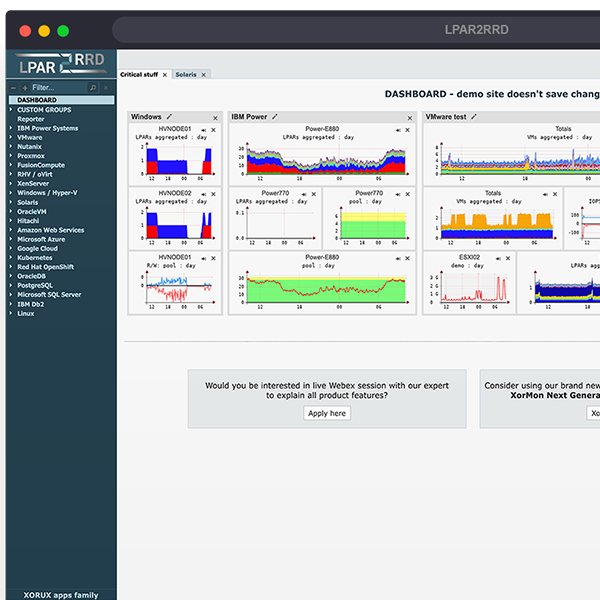Click the arrow icon on HVNODE02 graph
Screen dimensions: 600x600
click(x=205, y=194)
